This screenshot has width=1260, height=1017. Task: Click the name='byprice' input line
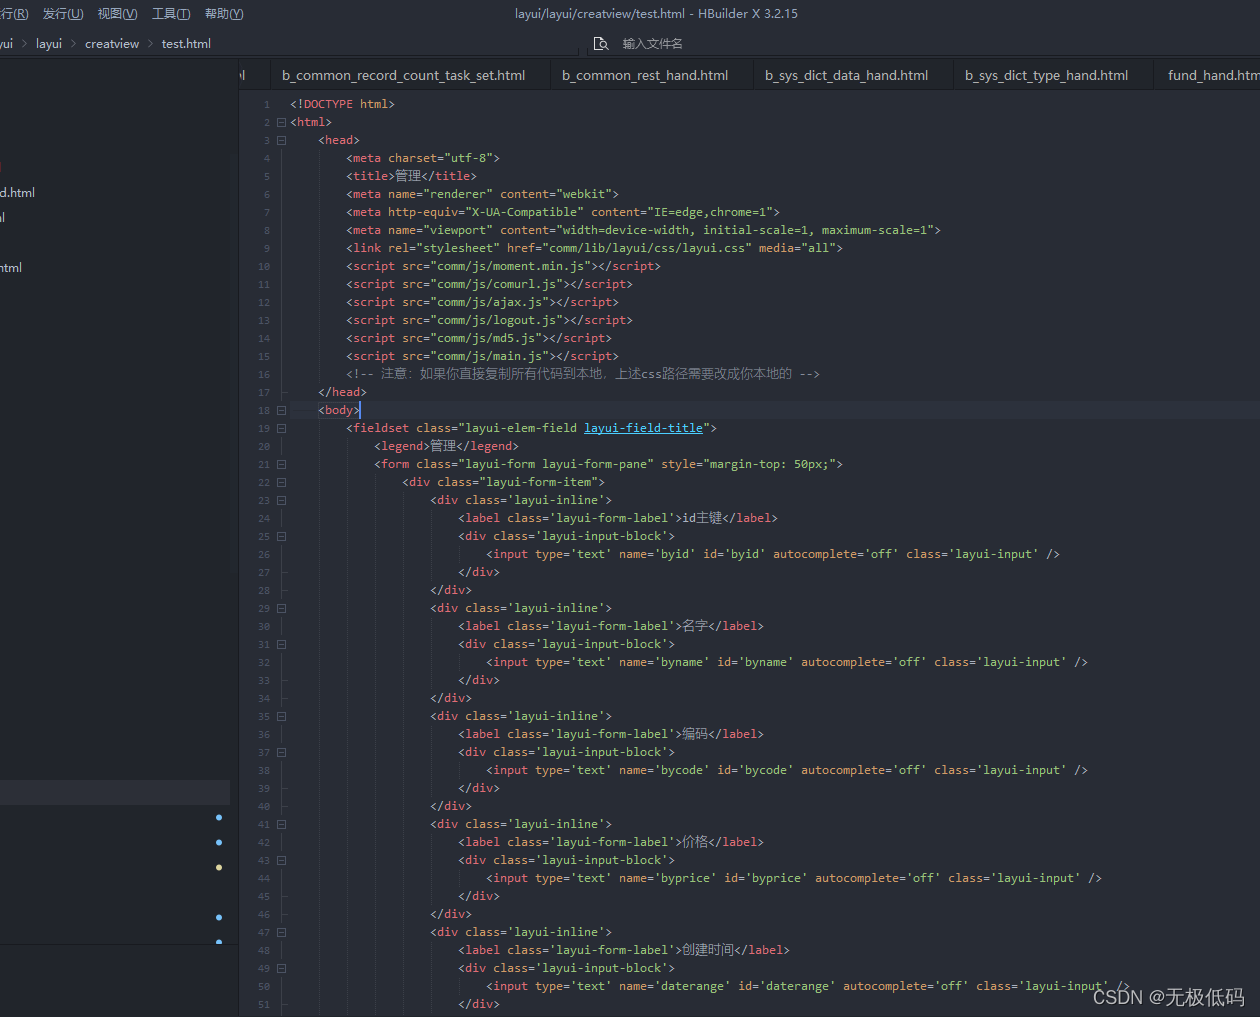(x=794, y=878)
